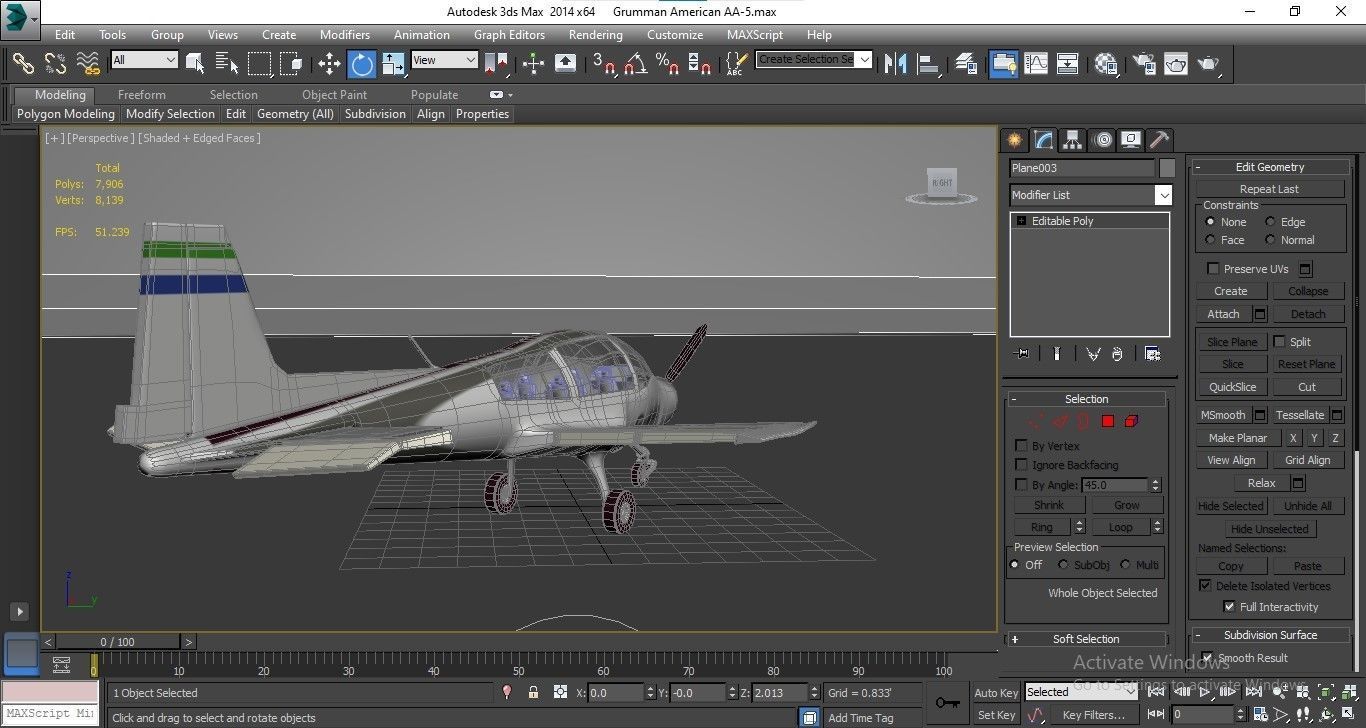The image size is (1366, 728).
Task: Enable By Vertex checkbox
Action: coord(1021,446)
